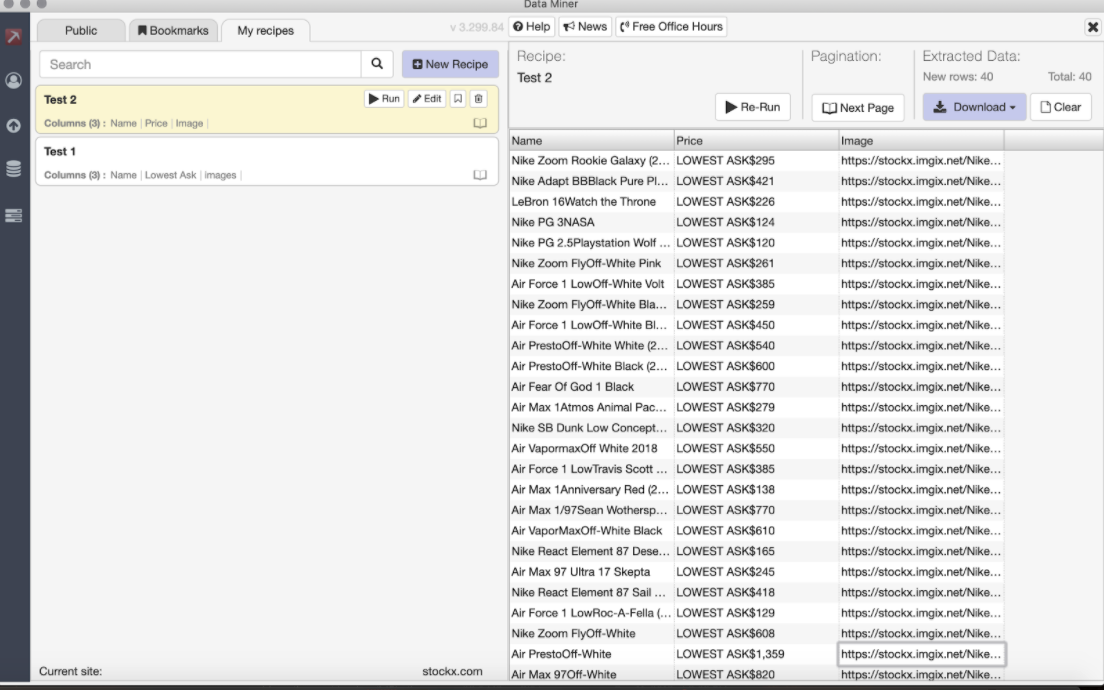Clear the extracted data
1114x696 pixels.
tap(1060, 107)
